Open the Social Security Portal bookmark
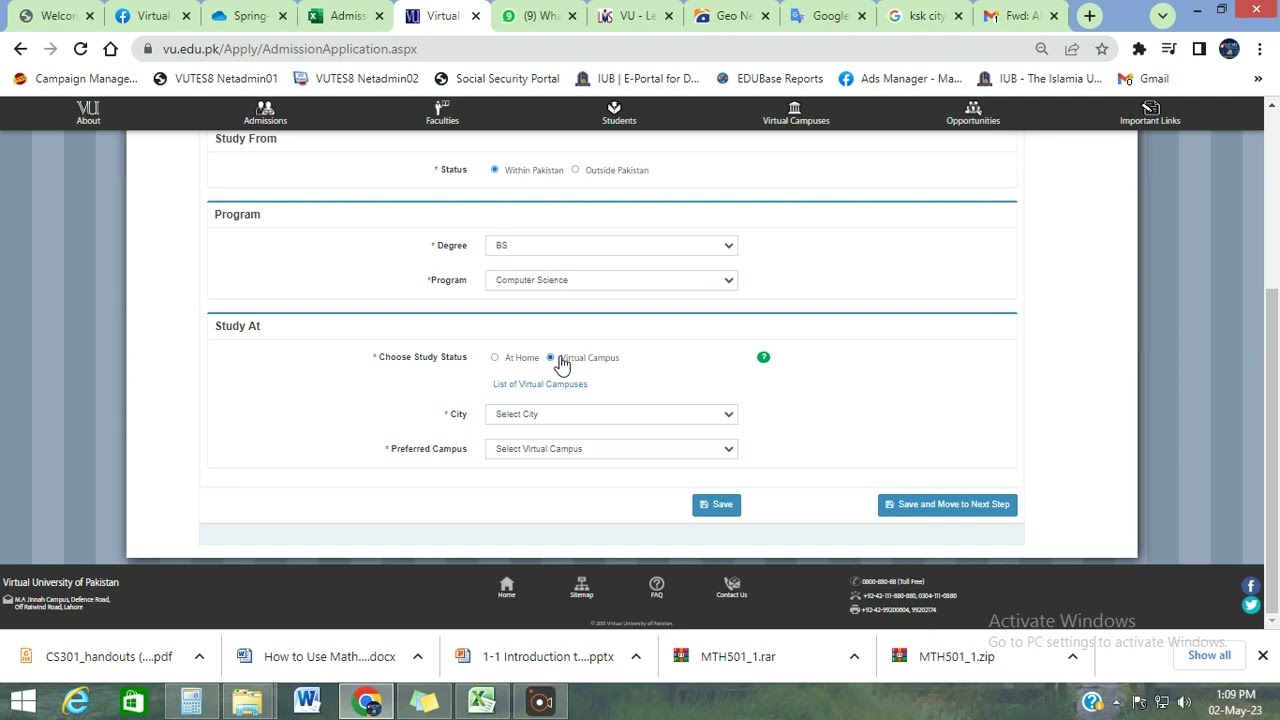Image resolution: width=1280 pixels, height=720 pixels. (497, 79)
